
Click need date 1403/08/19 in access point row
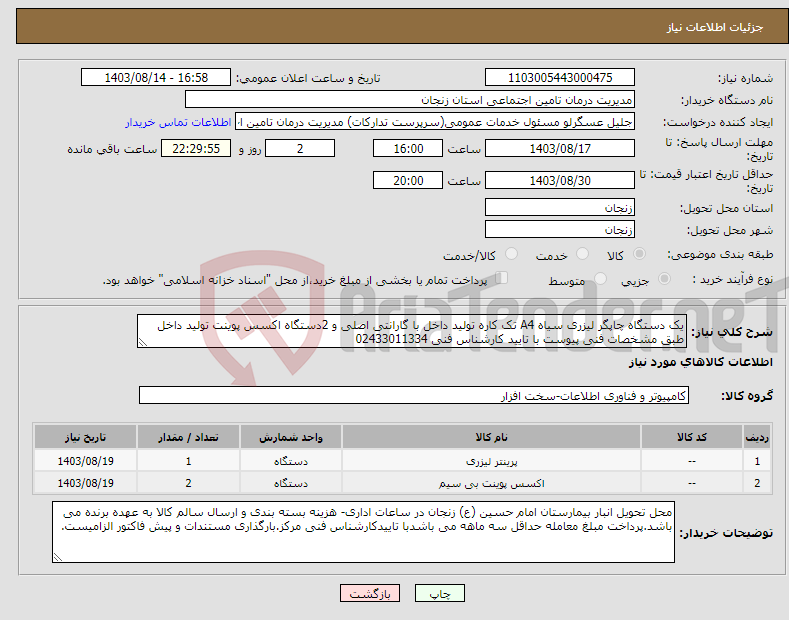tap(85, 483)
